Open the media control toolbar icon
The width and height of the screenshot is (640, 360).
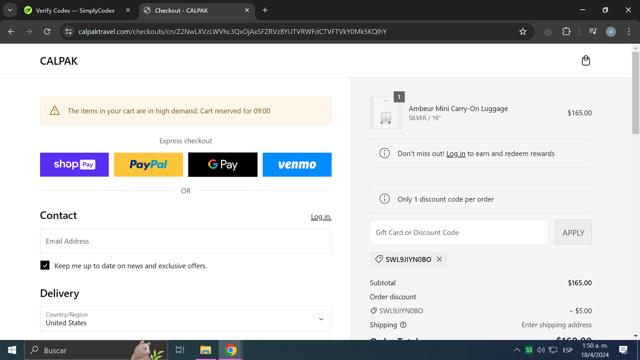[x=593, y=31]
